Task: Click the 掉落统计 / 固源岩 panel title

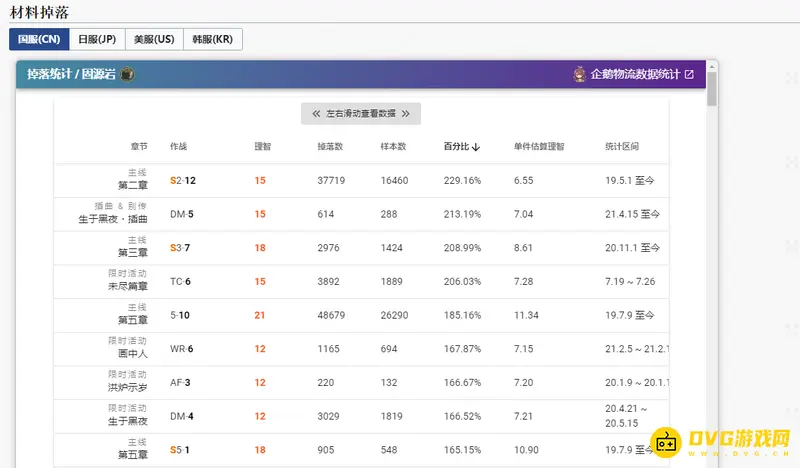Action: [71, 75]
